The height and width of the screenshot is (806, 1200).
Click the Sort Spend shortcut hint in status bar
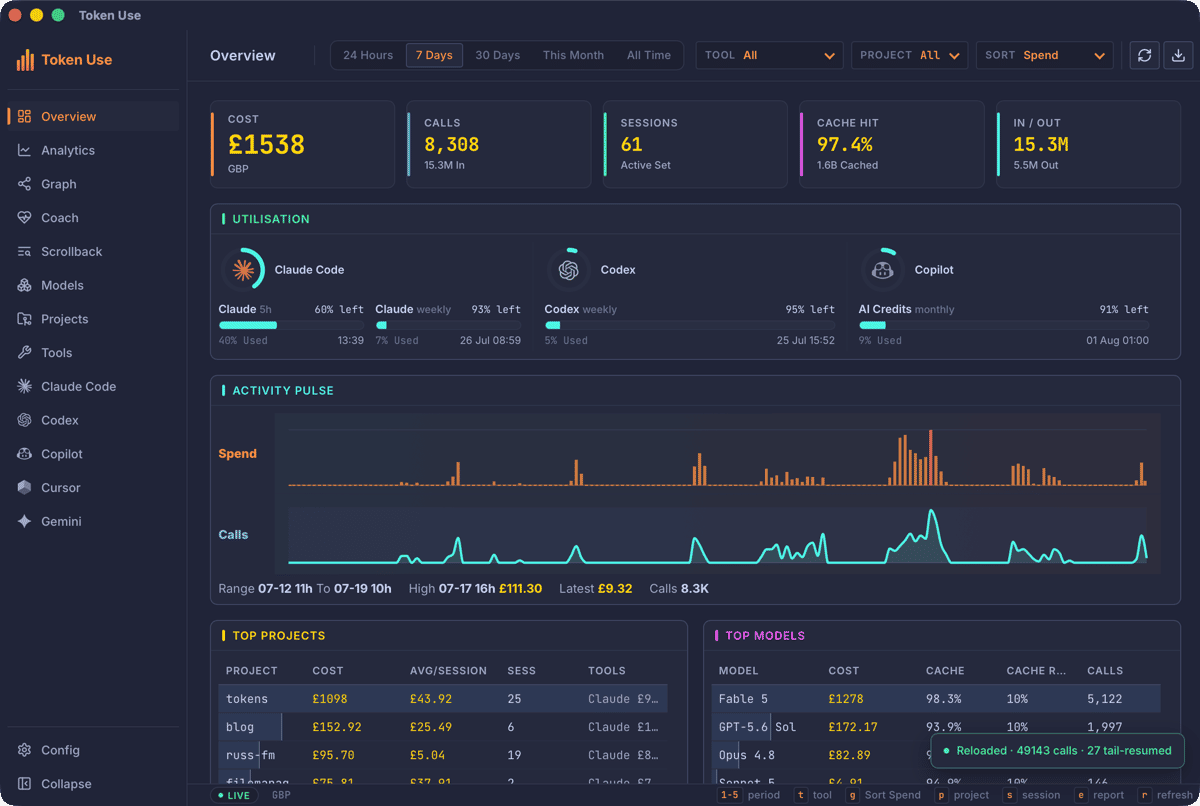click(883, 795)
